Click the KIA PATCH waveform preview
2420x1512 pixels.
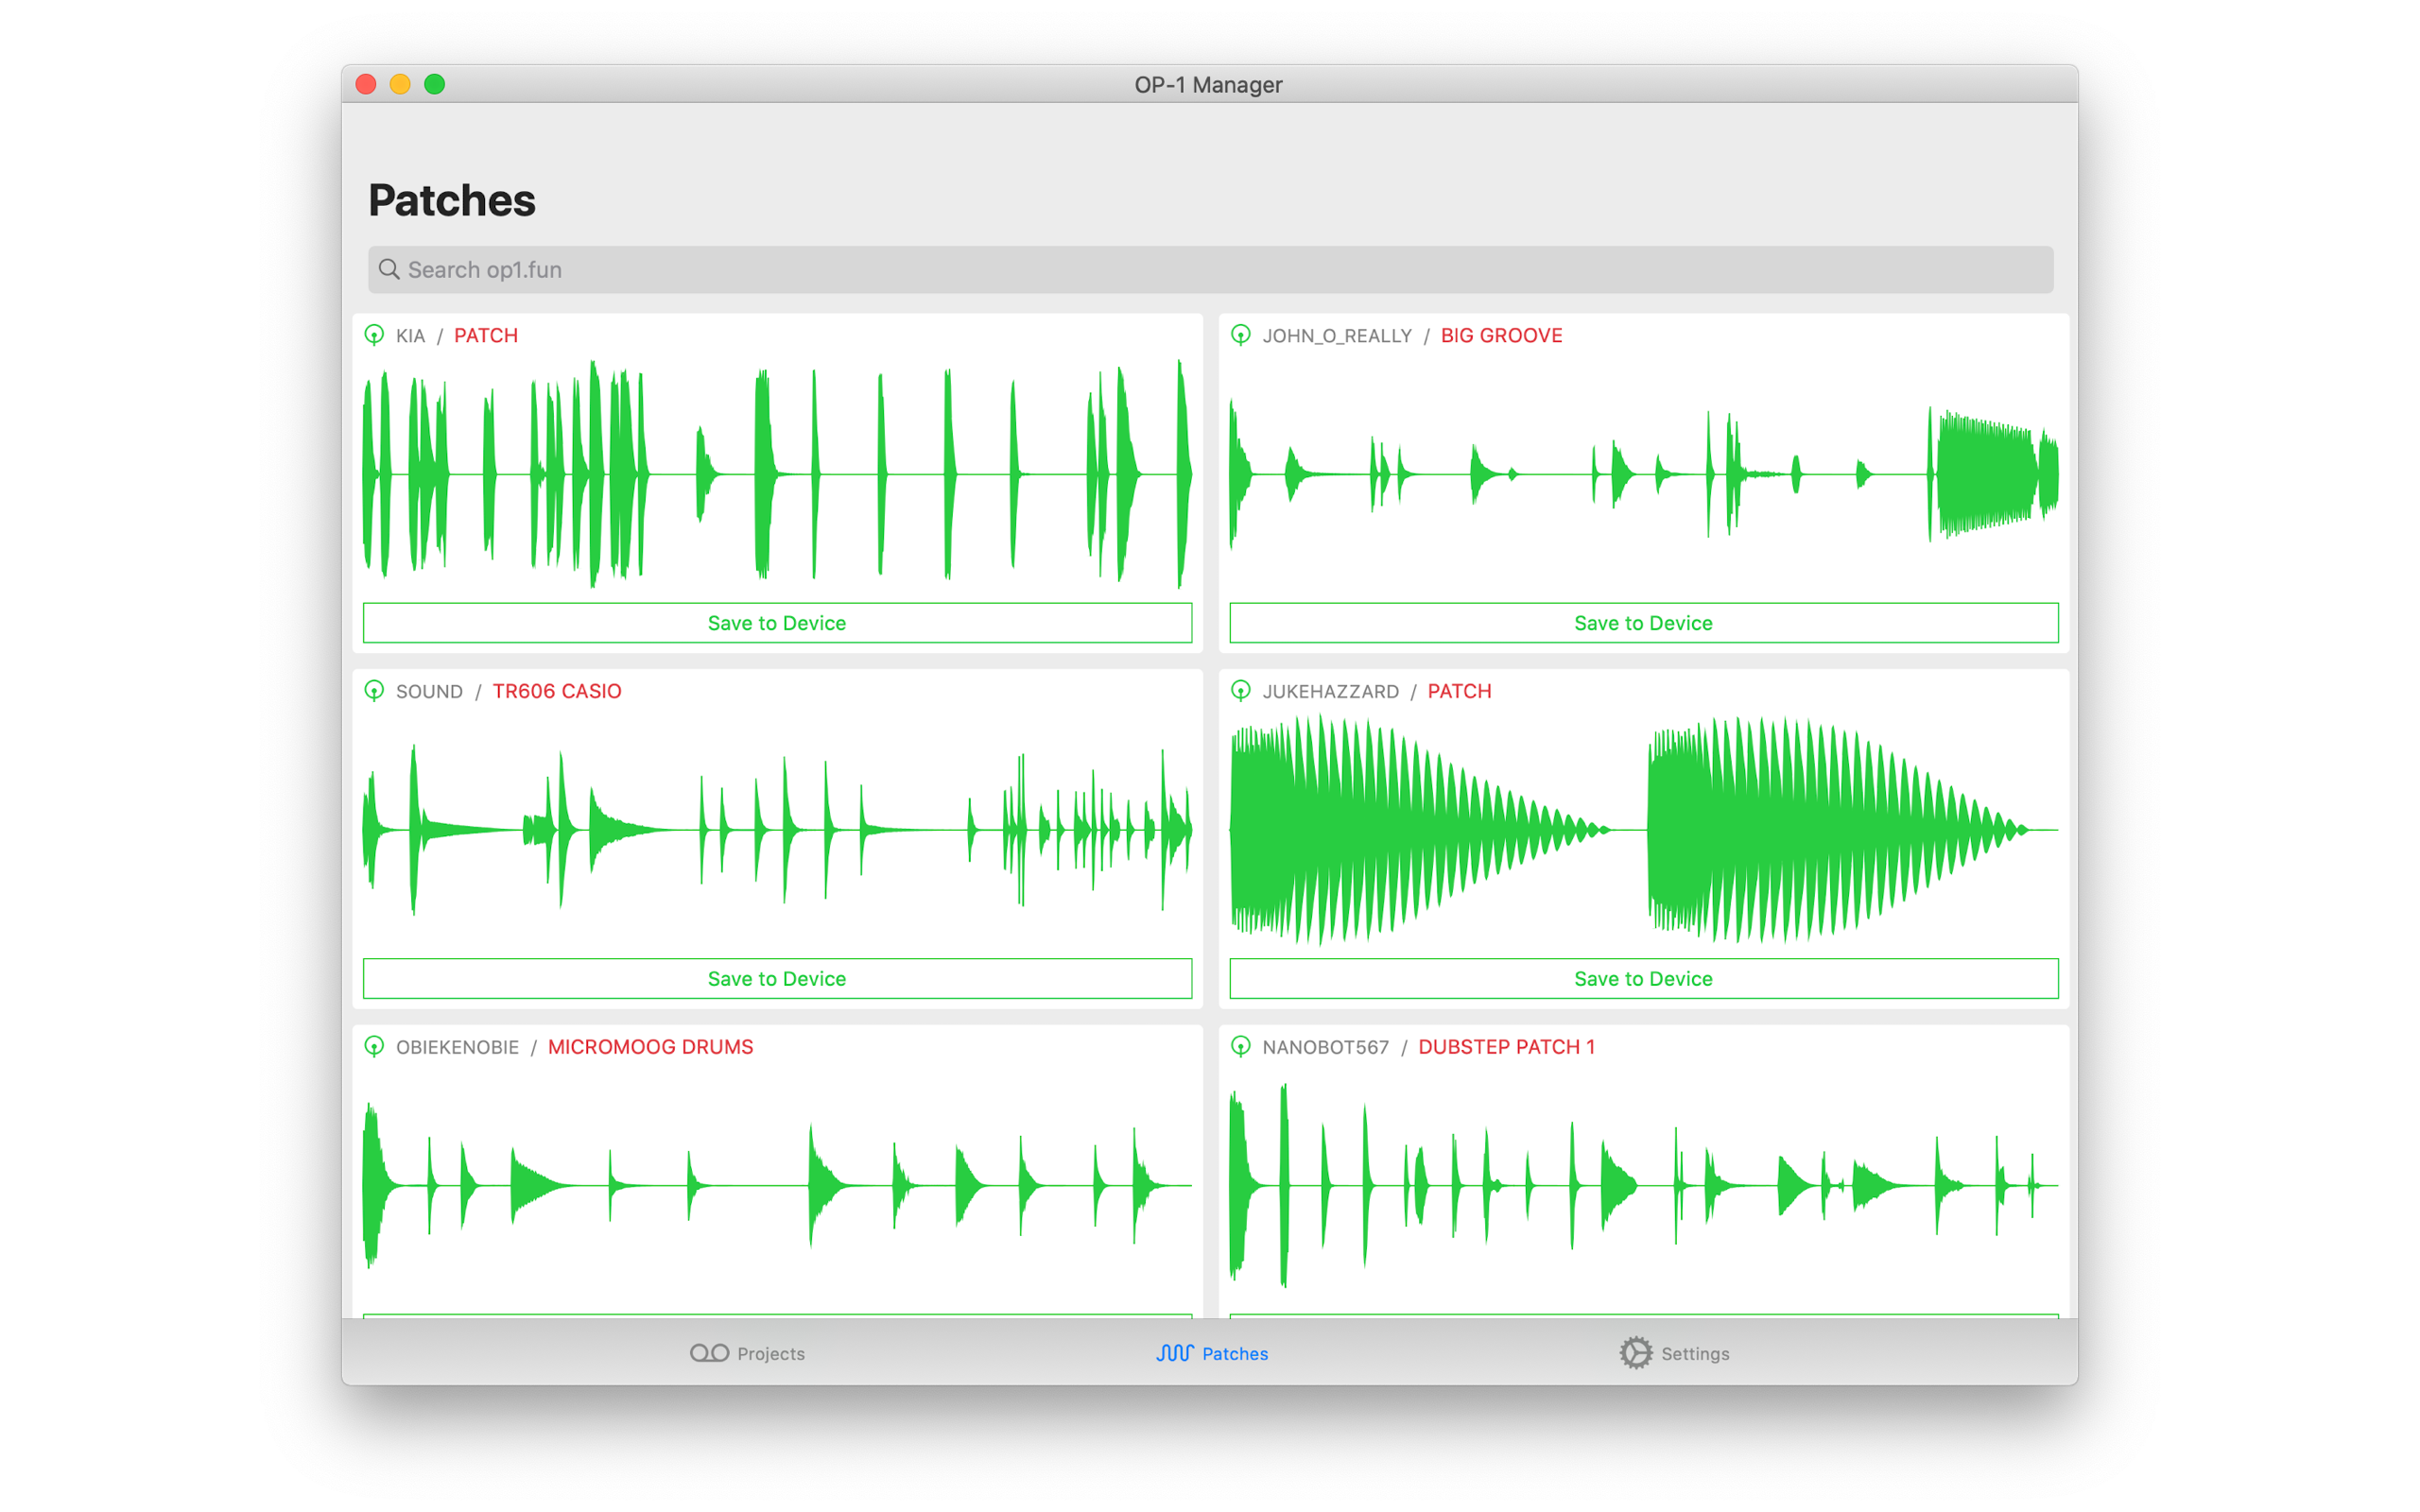[x=777, y=474]
